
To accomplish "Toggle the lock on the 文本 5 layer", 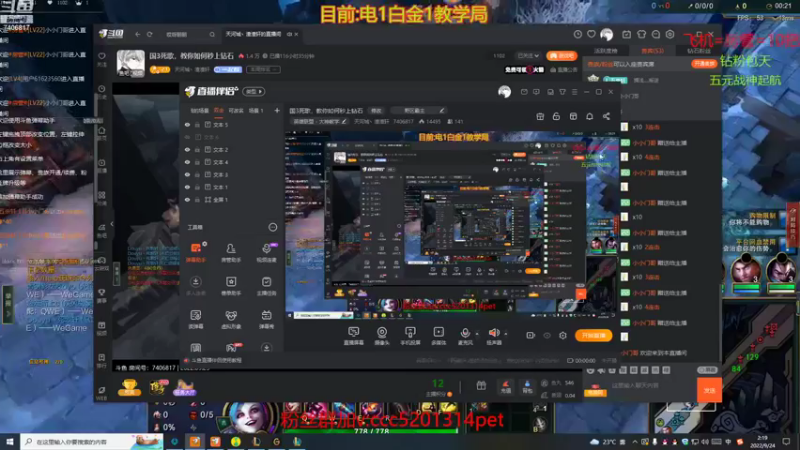I will (197, 125).
